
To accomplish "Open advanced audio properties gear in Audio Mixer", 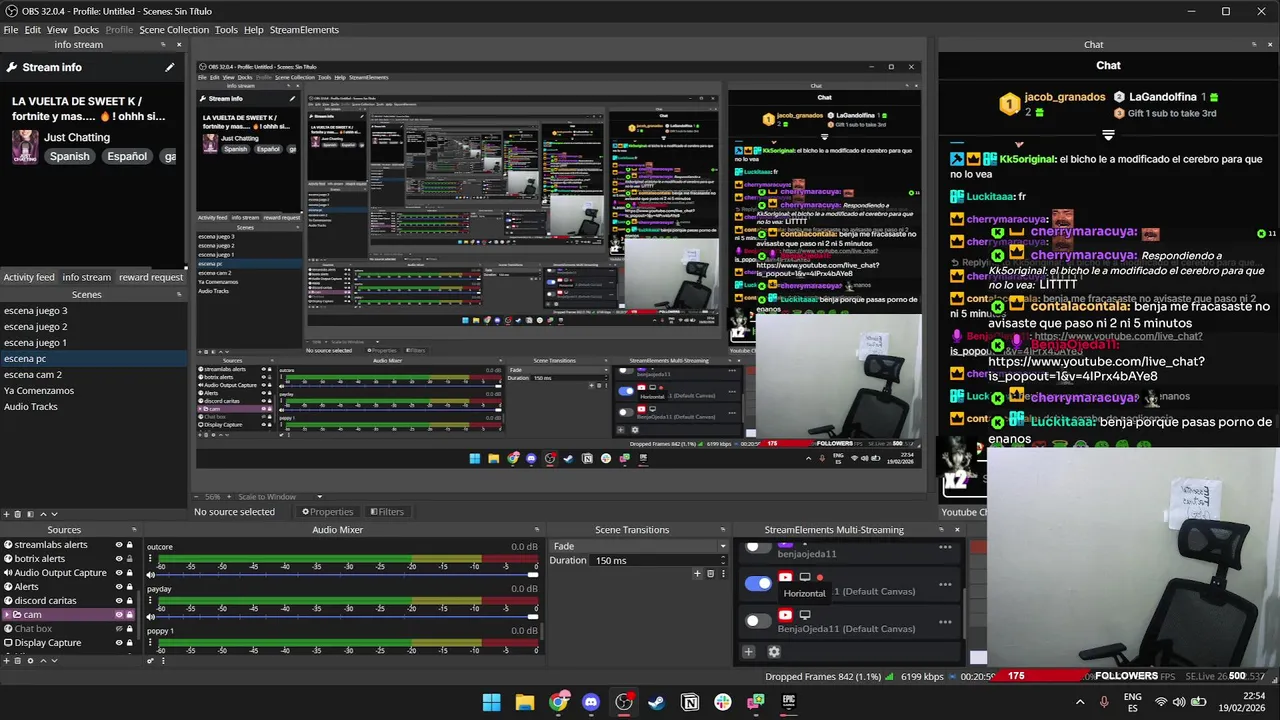I will point(151,660).
